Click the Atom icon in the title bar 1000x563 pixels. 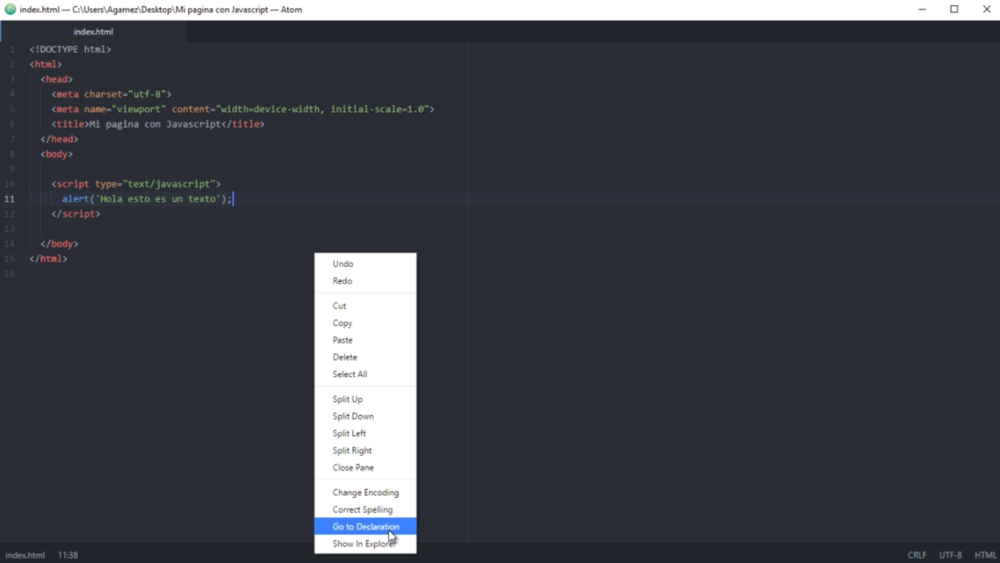point(10,10)
